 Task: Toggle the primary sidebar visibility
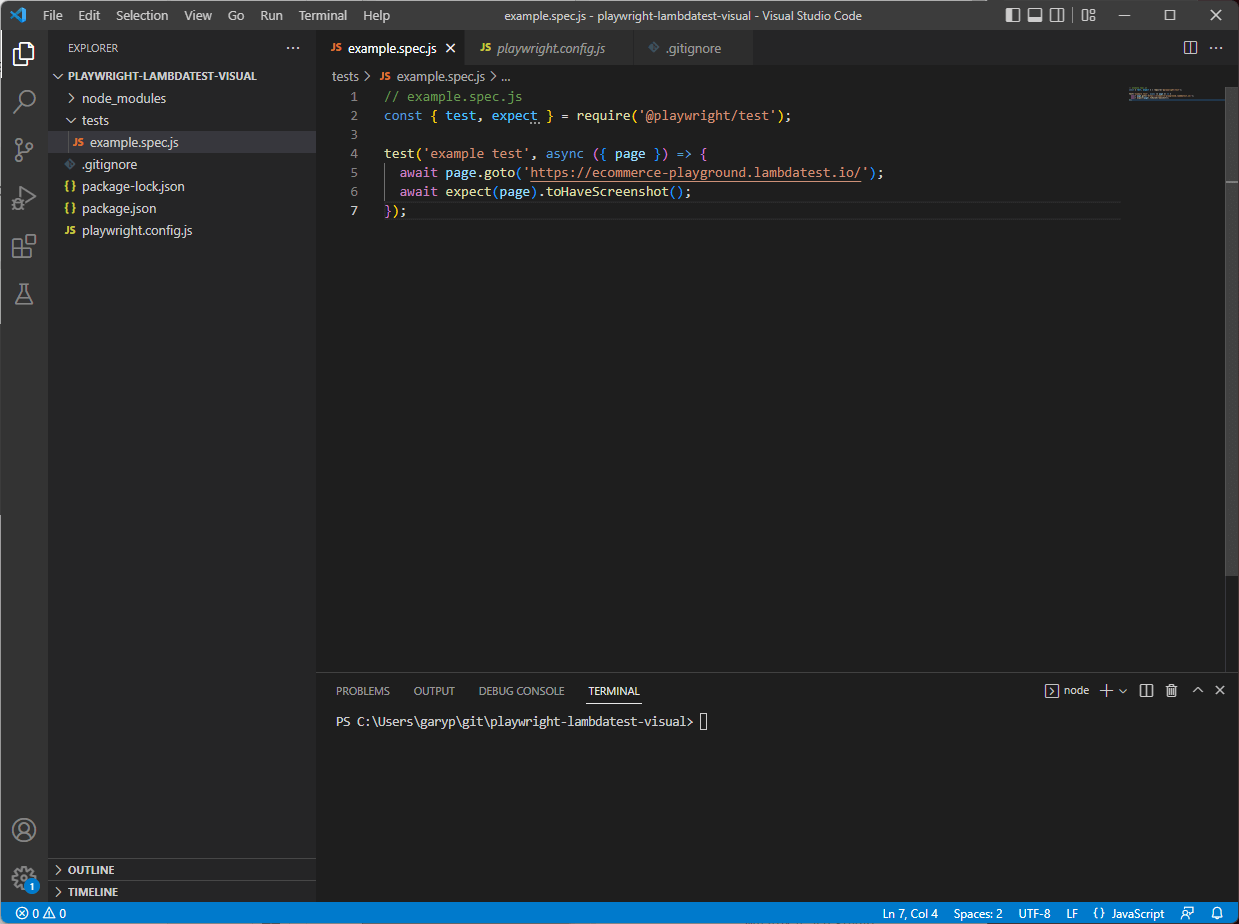pos(1012,15)
